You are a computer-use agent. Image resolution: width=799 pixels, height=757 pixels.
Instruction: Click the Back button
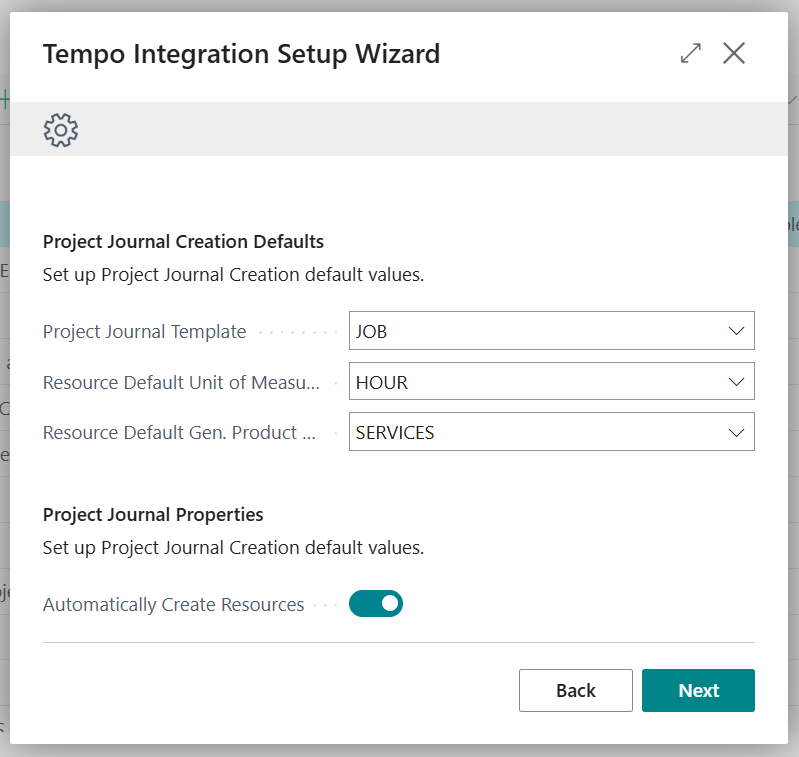pyautogui.click(x=575, y=691)
